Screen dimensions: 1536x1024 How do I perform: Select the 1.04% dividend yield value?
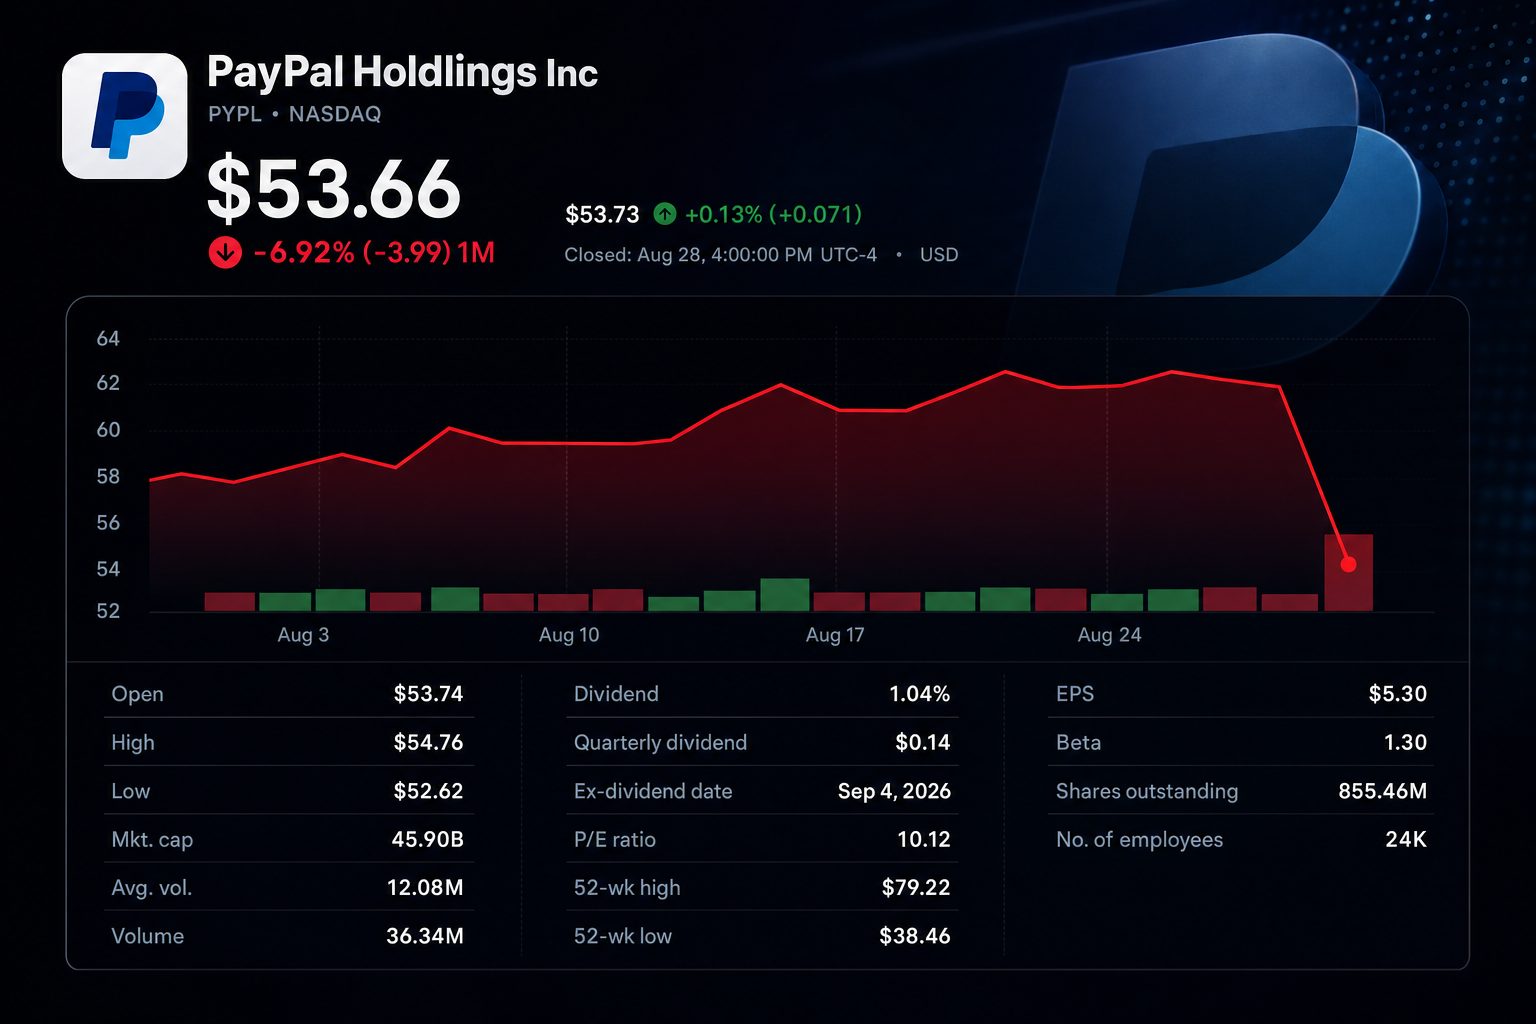point(919,694)
